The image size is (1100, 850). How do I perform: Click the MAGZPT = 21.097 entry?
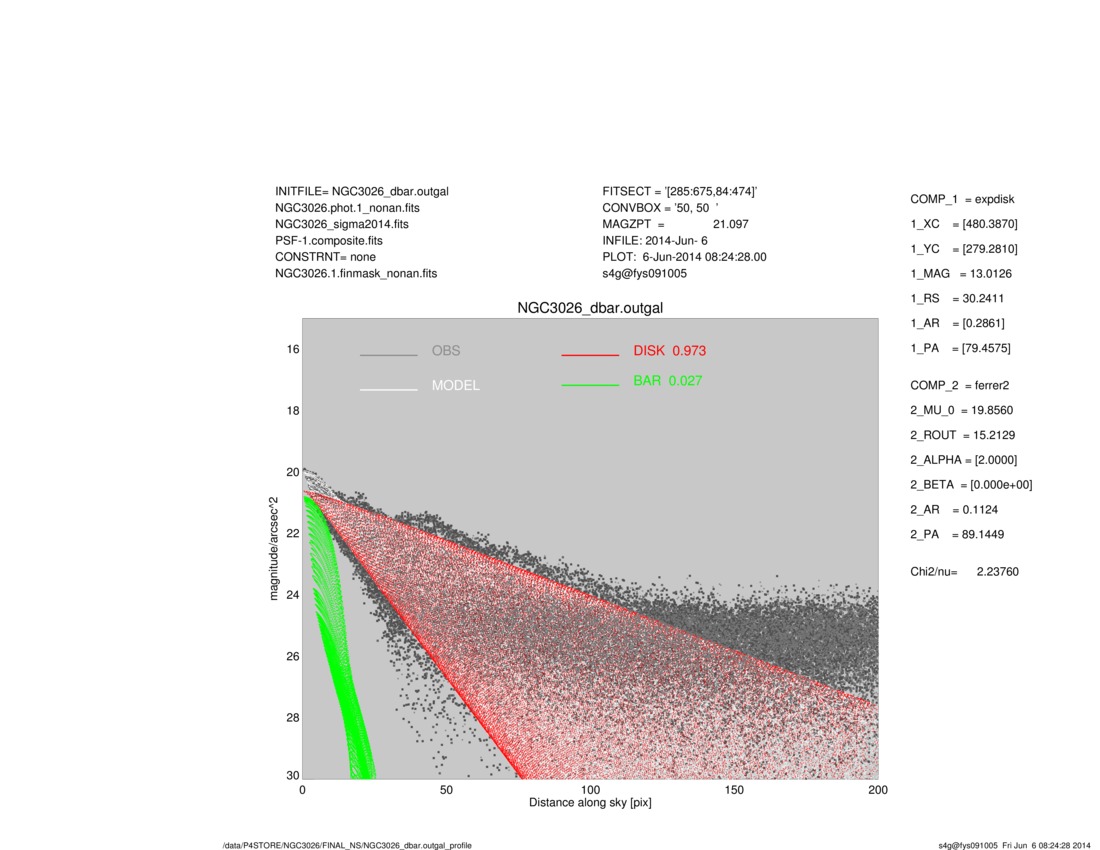click(x=675, y=224)
